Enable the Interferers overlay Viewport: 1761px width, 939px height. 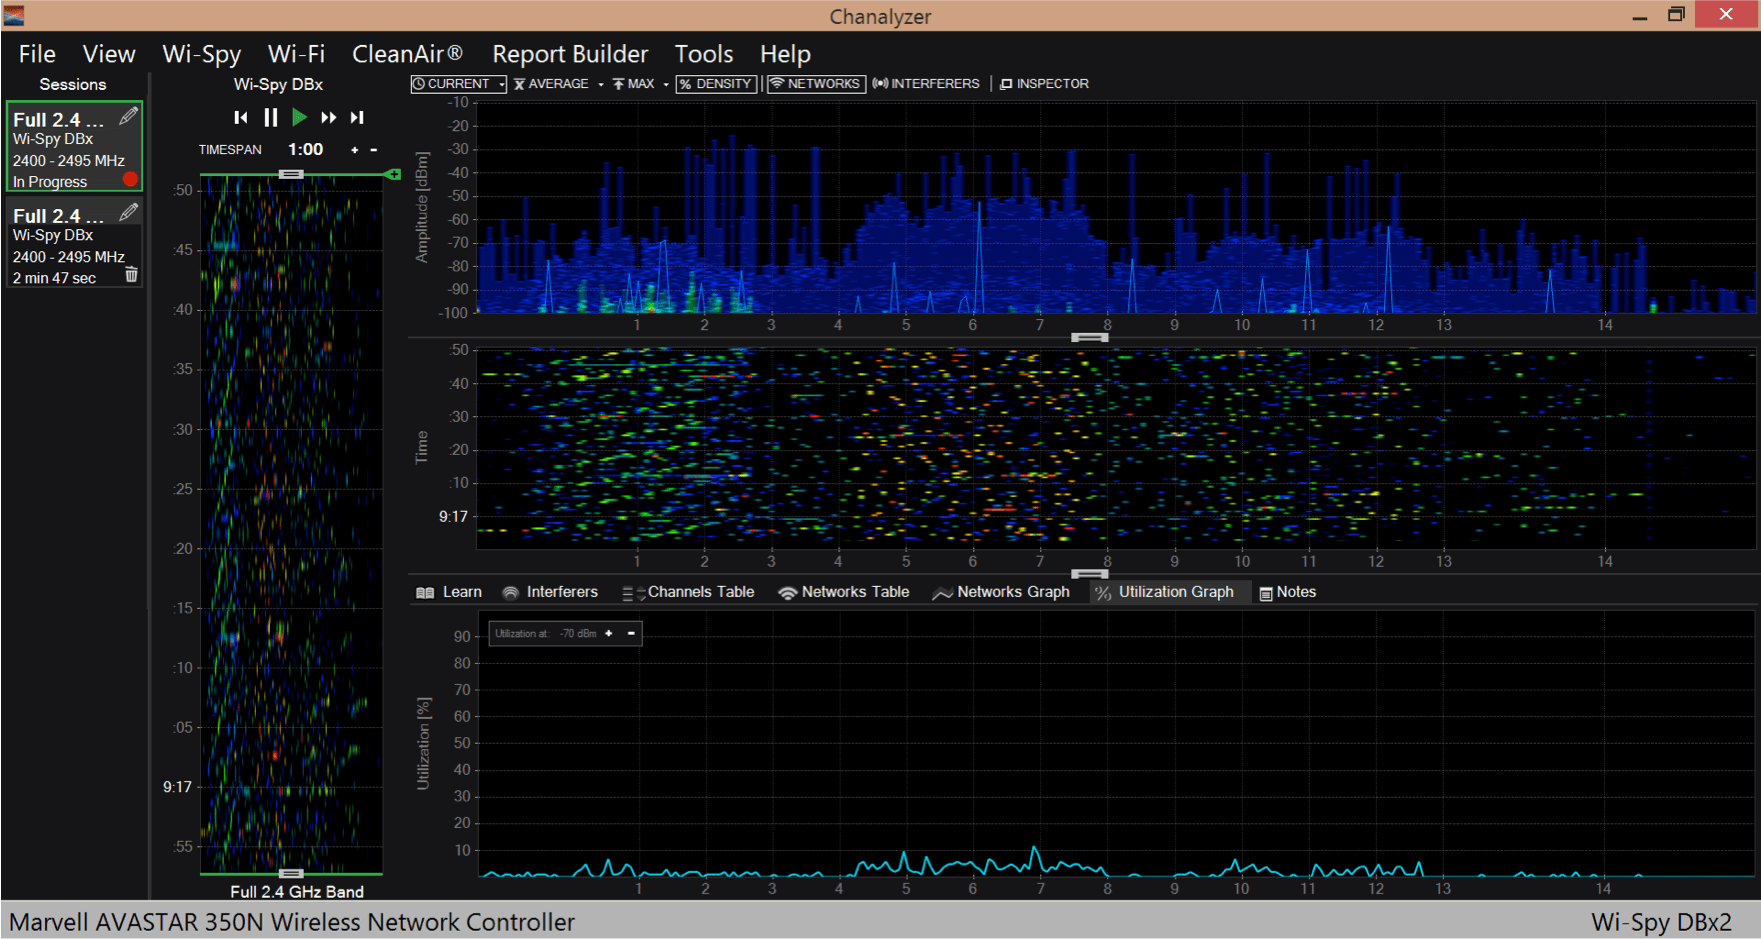(x=926, y=84)
